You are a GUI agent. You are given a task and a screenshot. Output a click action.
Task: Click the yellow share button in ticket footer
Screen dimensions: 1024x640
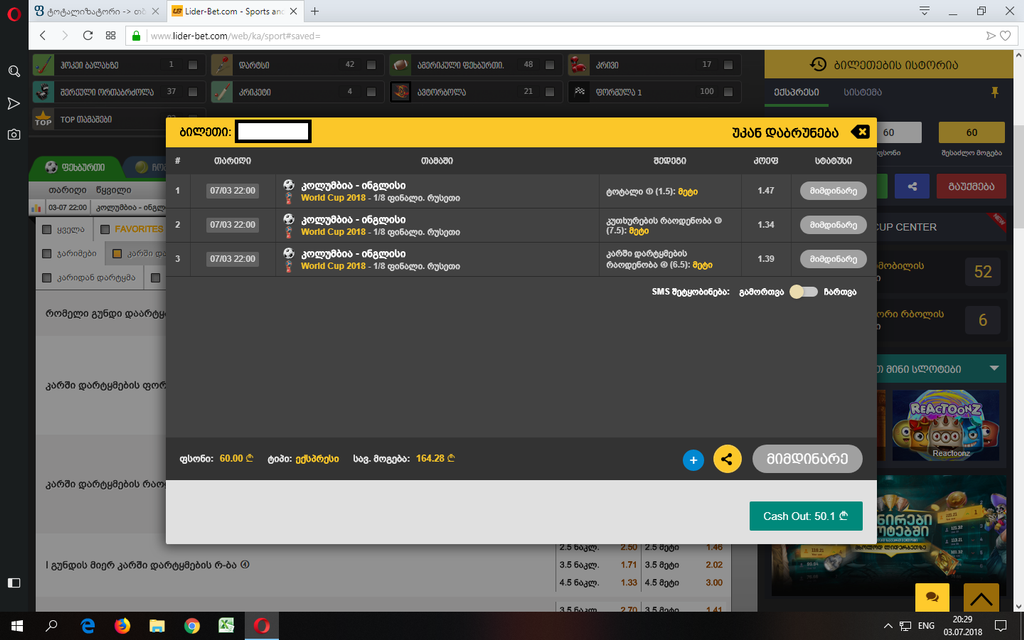[x=727, y=459]
